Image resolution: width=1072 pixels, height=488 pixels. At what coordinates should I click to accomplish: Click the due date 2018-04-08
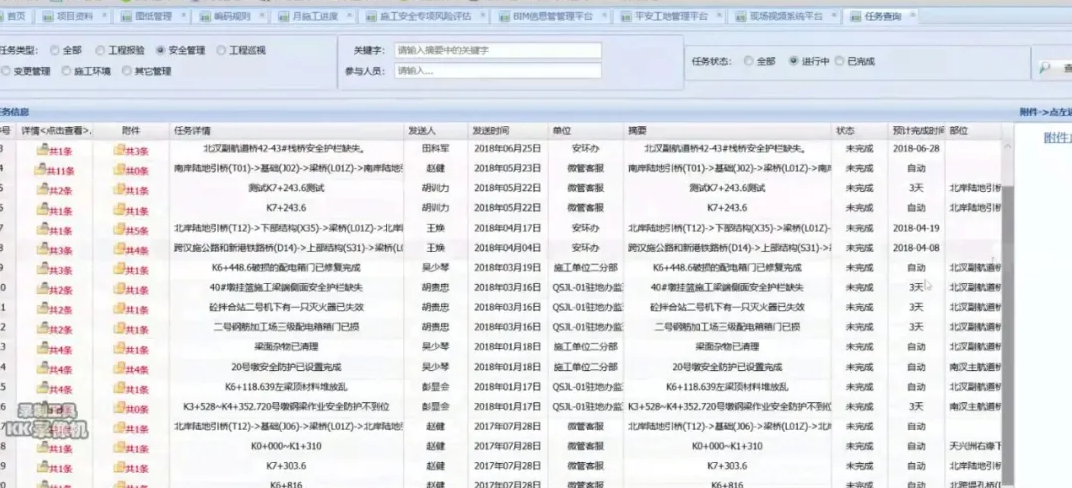coord(916,248)
